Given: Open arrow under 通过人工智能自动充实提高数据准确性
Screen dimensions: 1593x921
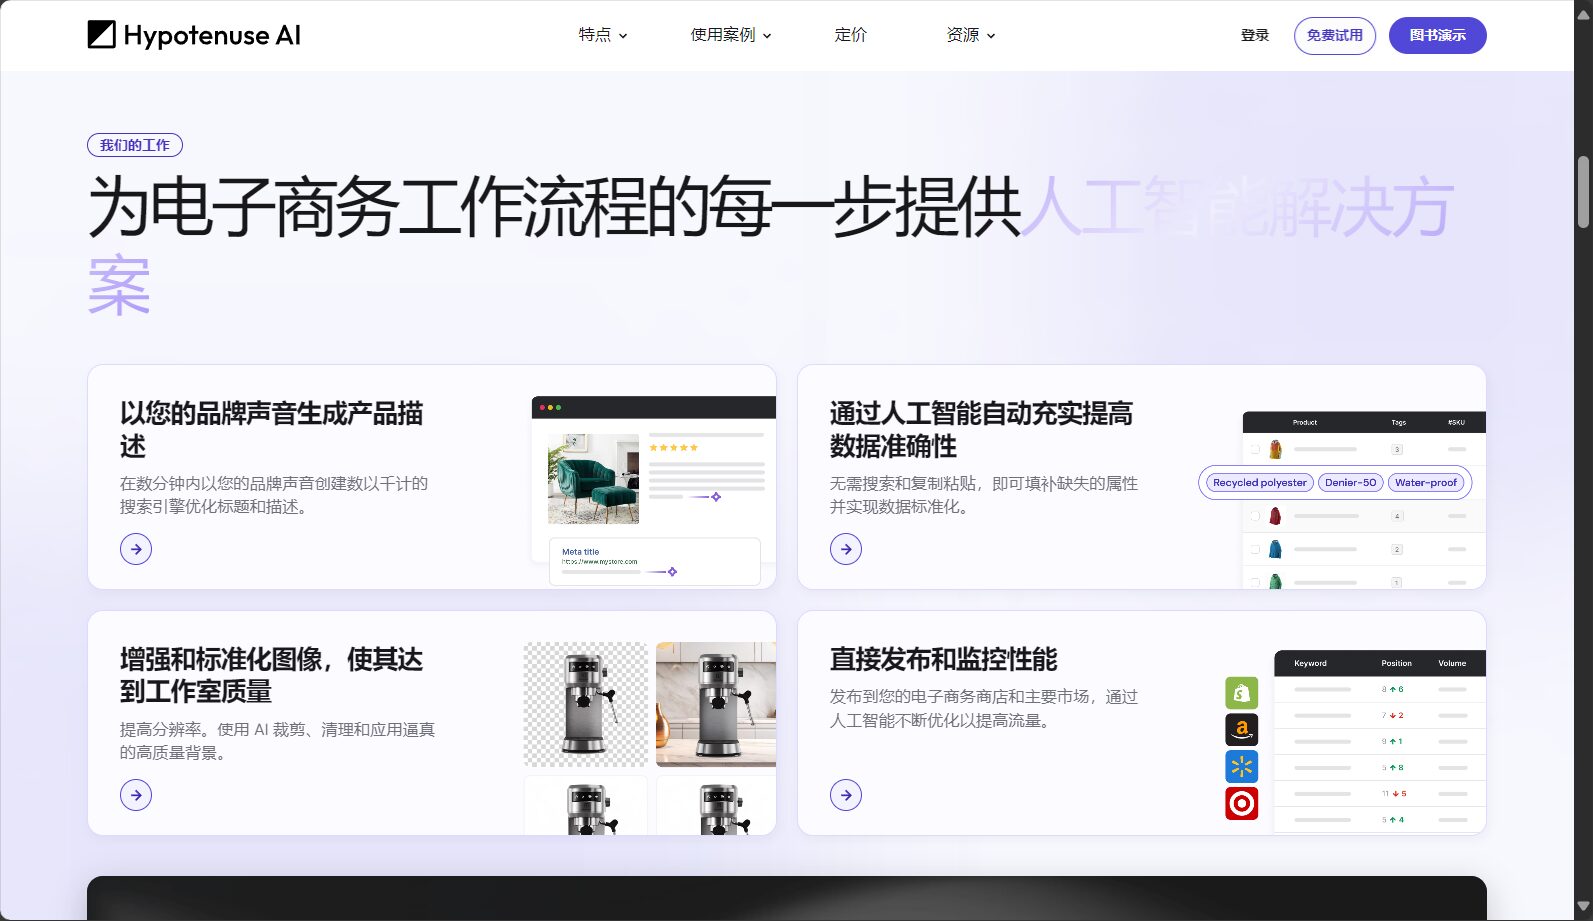Looking at the screenshot, I should (846, 549).
